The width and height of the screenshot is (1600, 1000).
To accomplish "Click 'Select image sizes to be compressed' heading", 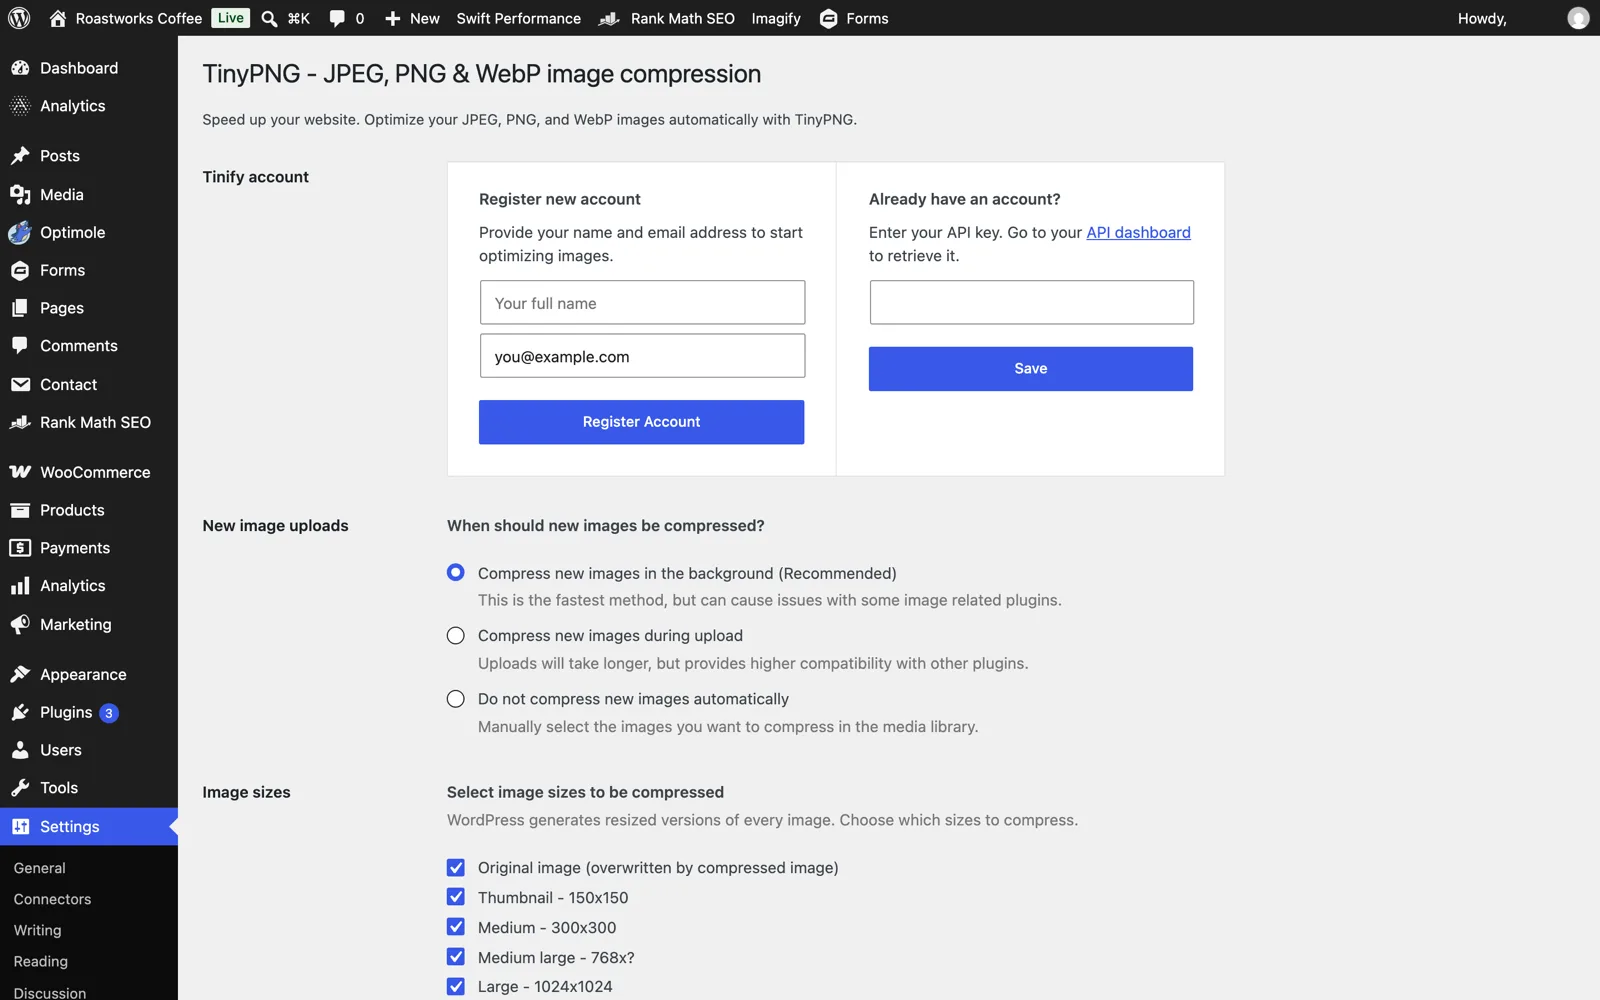I will [x=585, y=792].
